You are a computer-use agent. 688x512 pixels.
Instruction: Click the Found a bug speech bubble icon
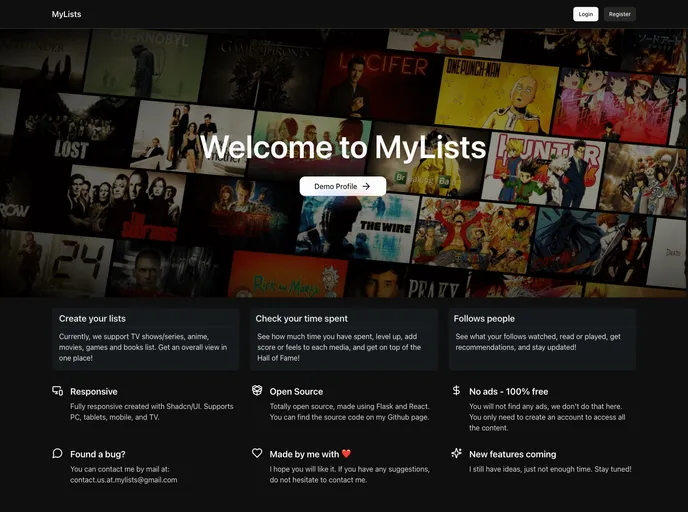[57, 453]
